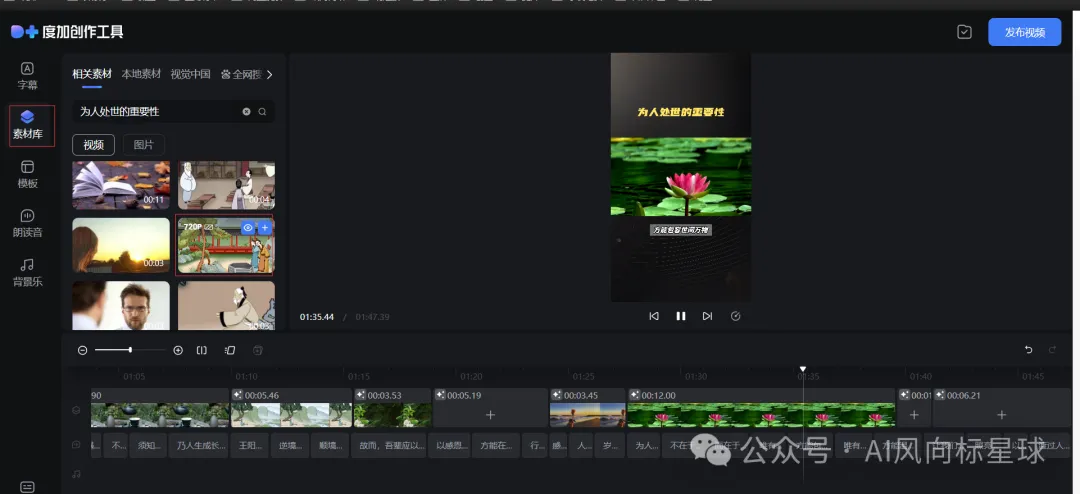Click the split clip icon in timeline toolbar
Viewport: 1080px width, 494px height.
point(202,350)
